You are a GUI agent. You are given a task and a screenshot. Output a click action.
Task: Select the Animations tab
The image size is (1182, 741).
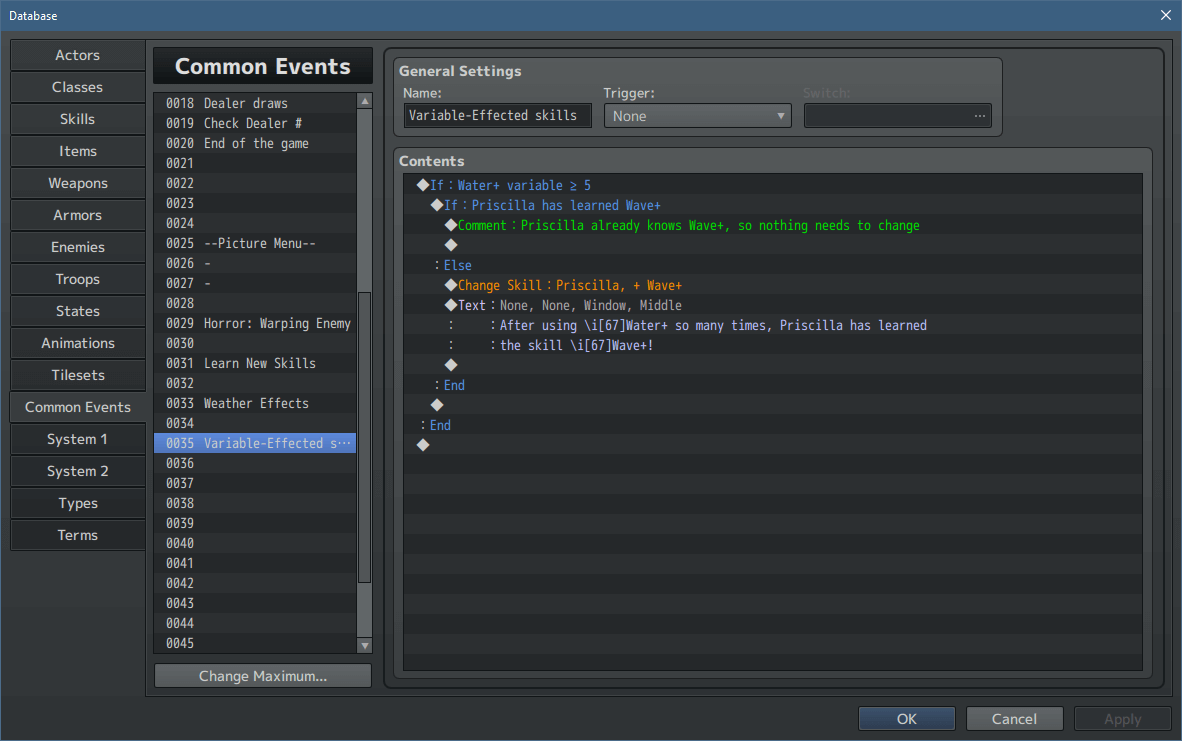point(78,344)
